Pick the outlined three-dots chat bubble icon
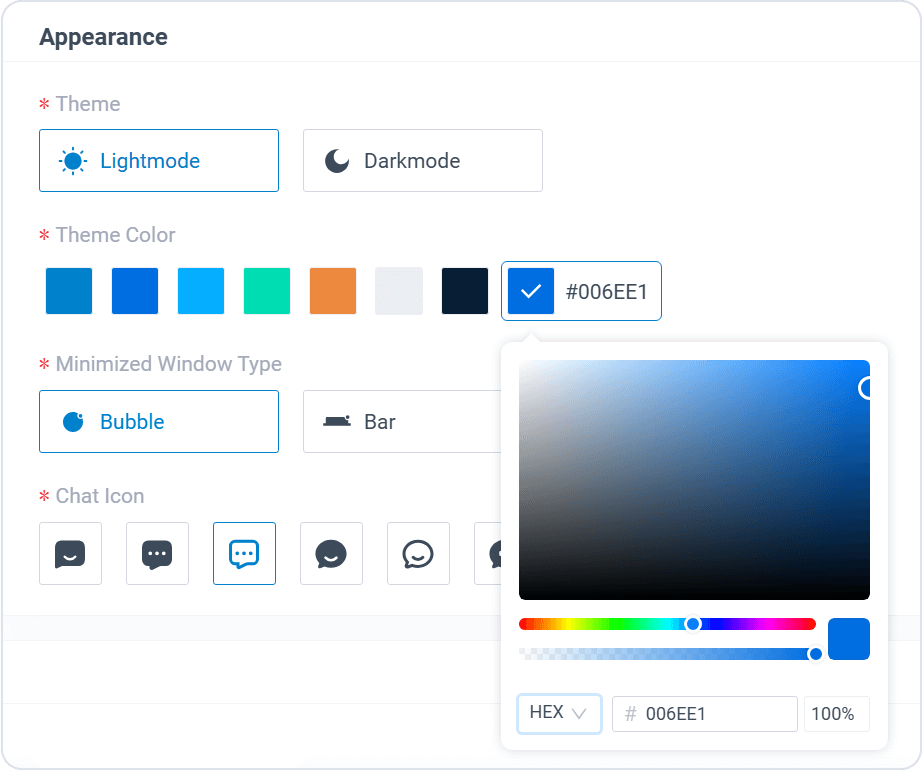The image size is (924, 772). coord(244,554)
